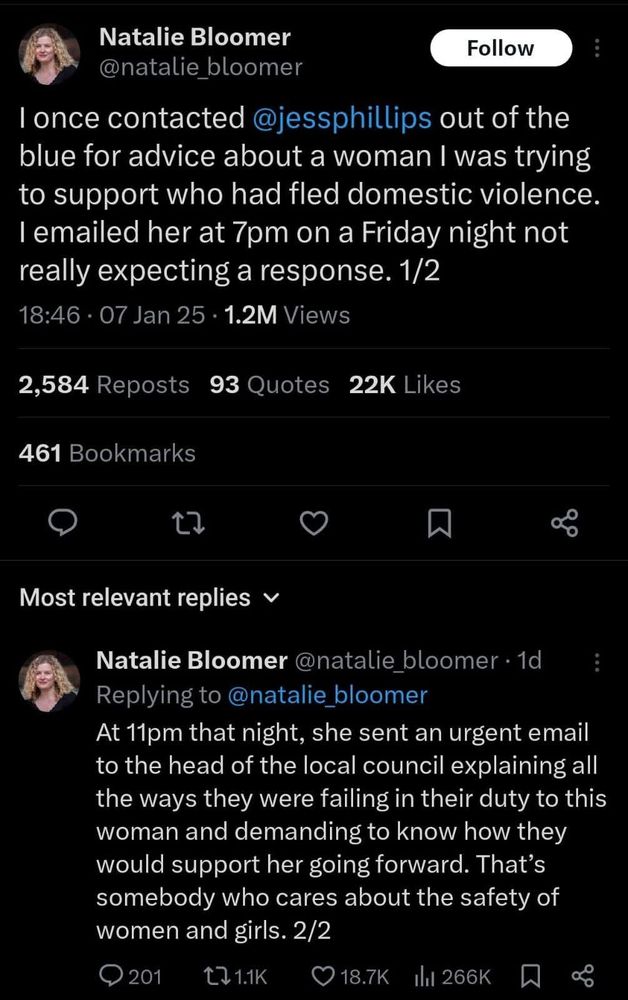View the 93 Quotes list
This screenshot has height=1000, width=628.
point(269,385)
